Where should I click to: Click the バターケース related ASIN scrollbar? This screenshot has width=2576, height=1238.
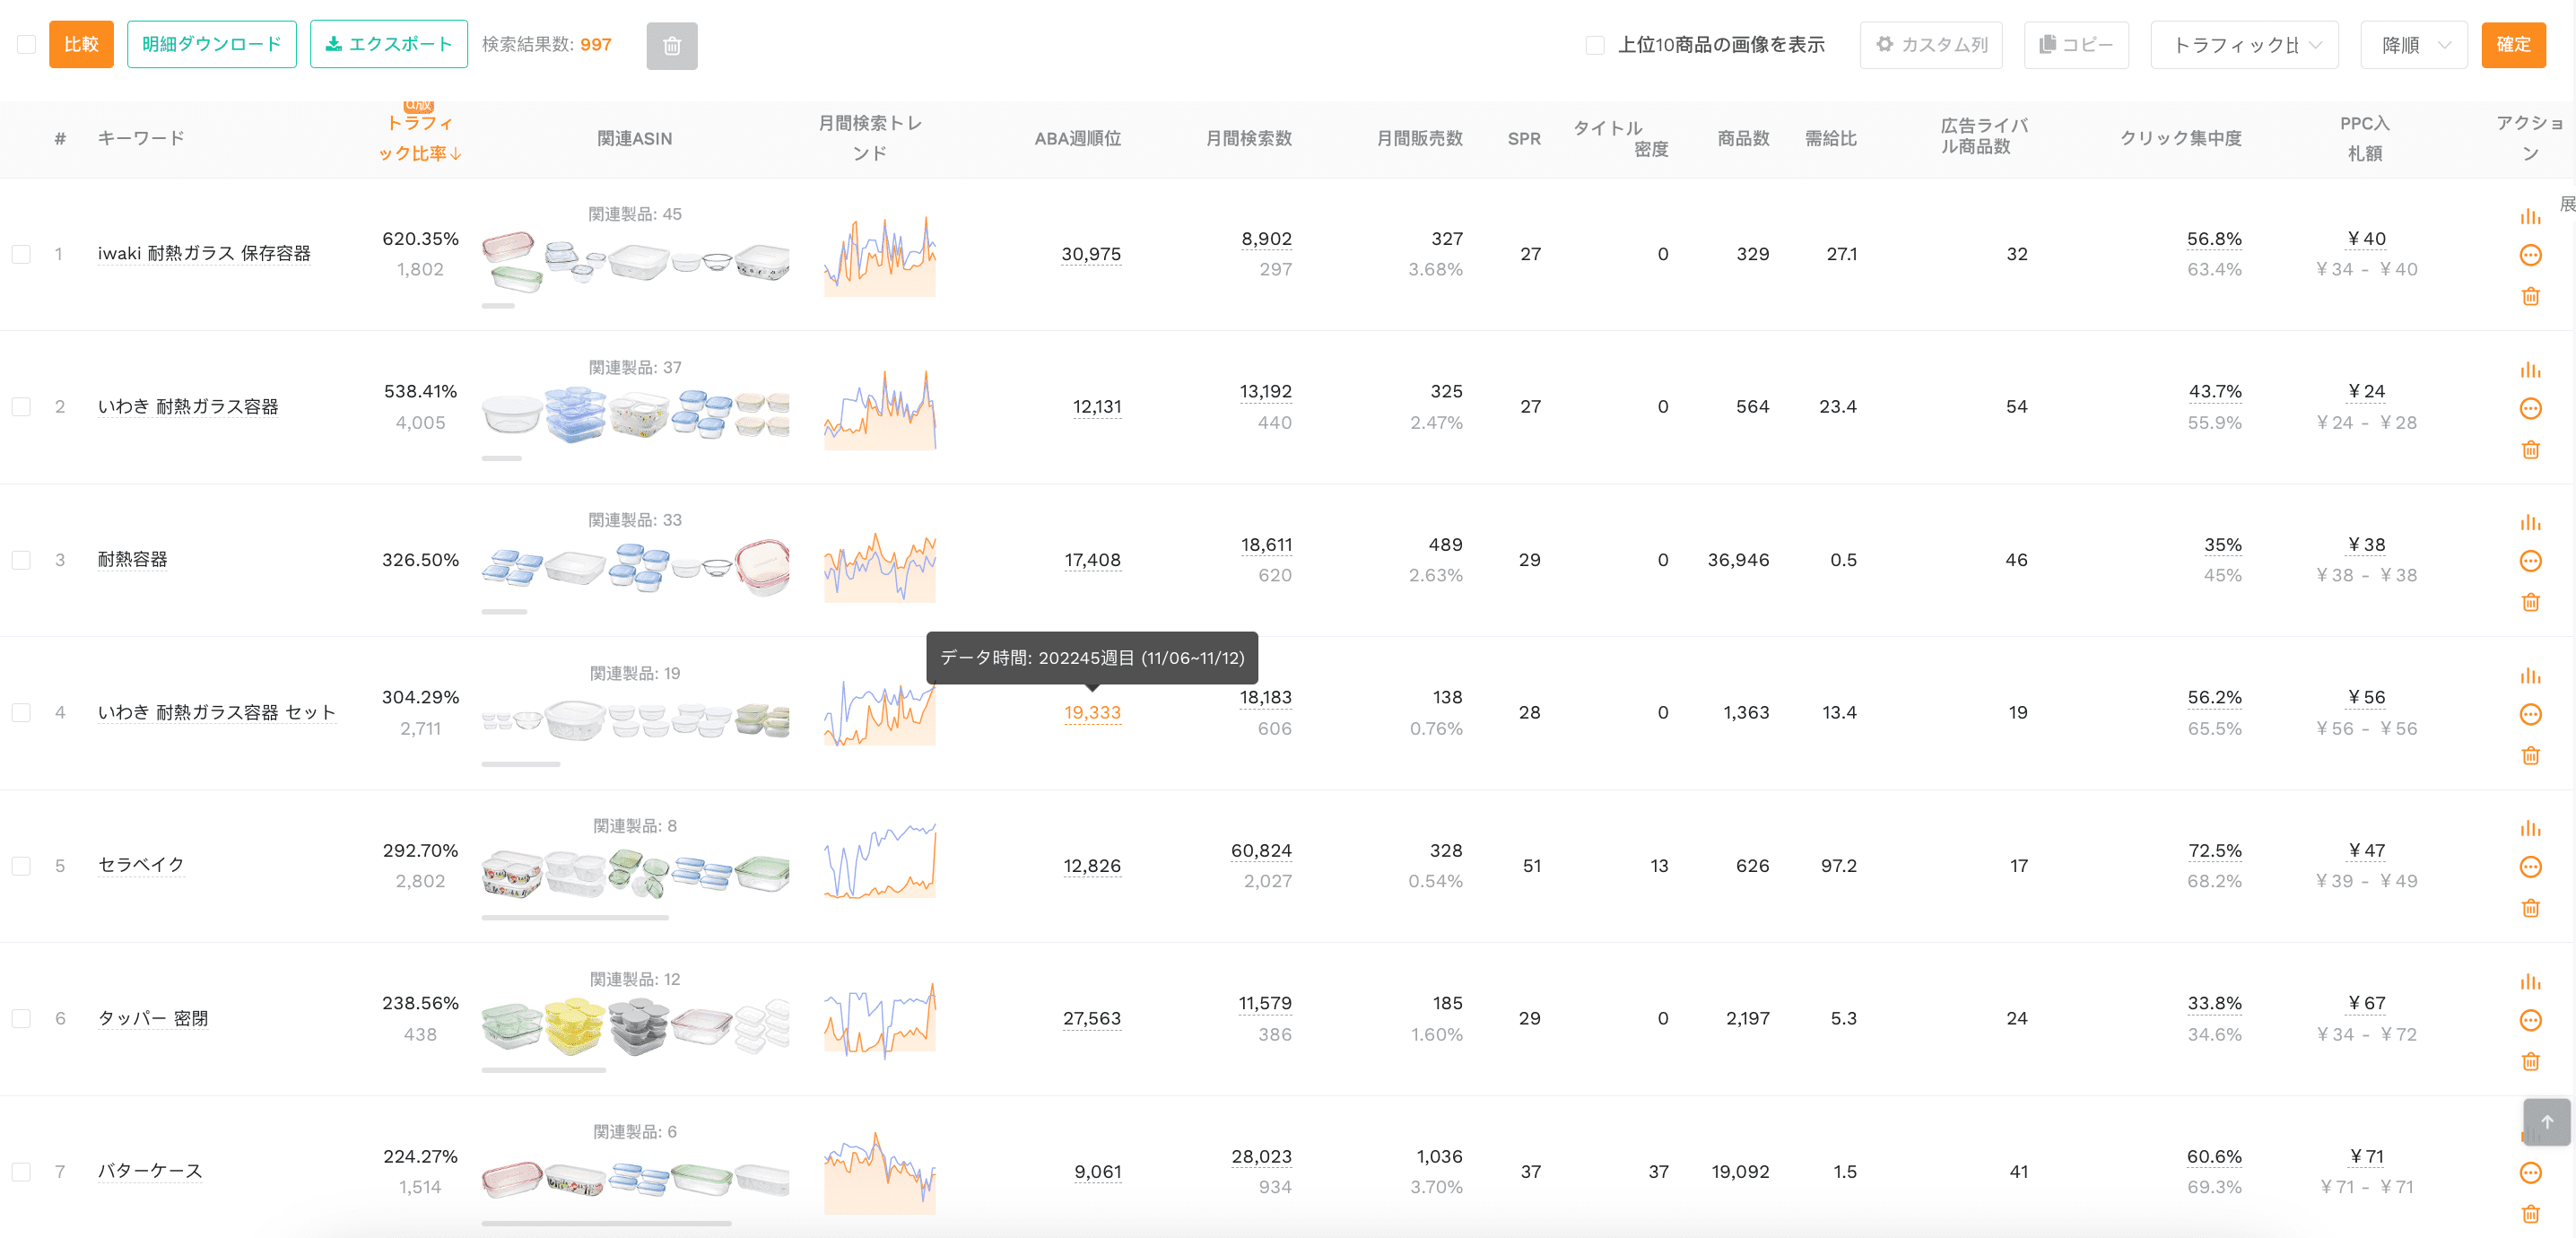(x=606, y=1223)
